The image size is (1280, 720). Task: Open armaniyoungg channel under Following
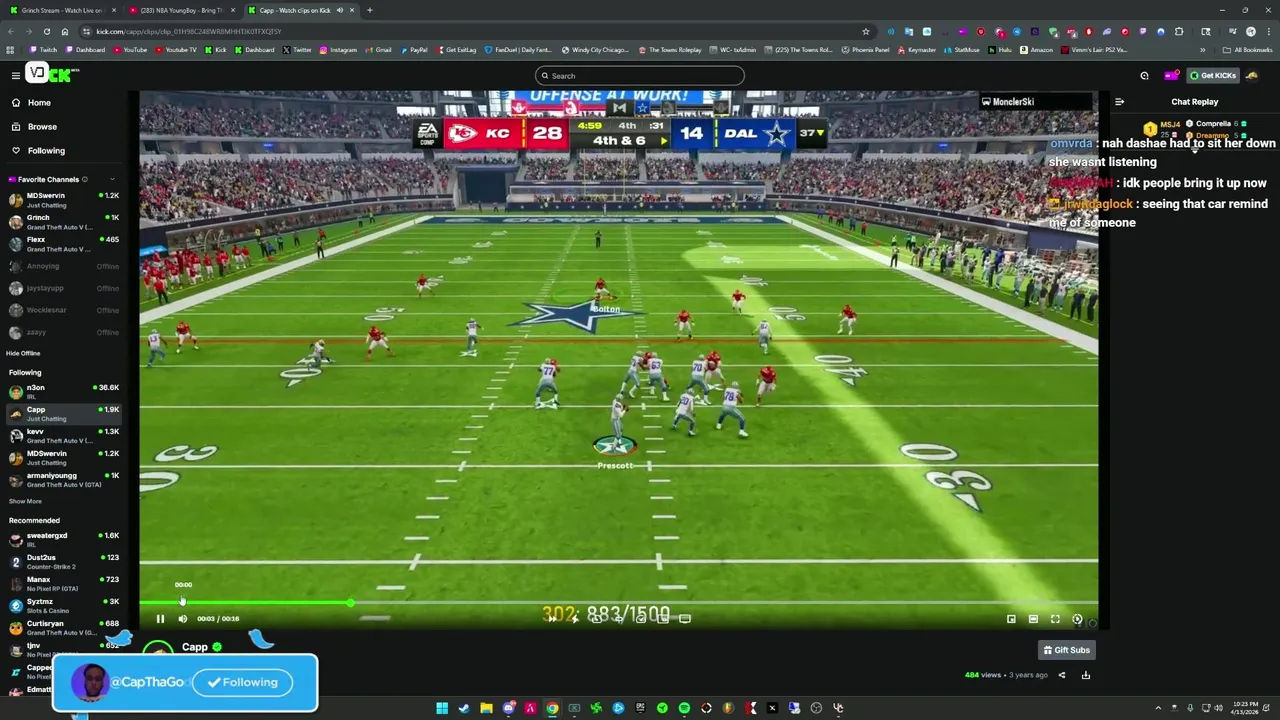click(64, 479)
